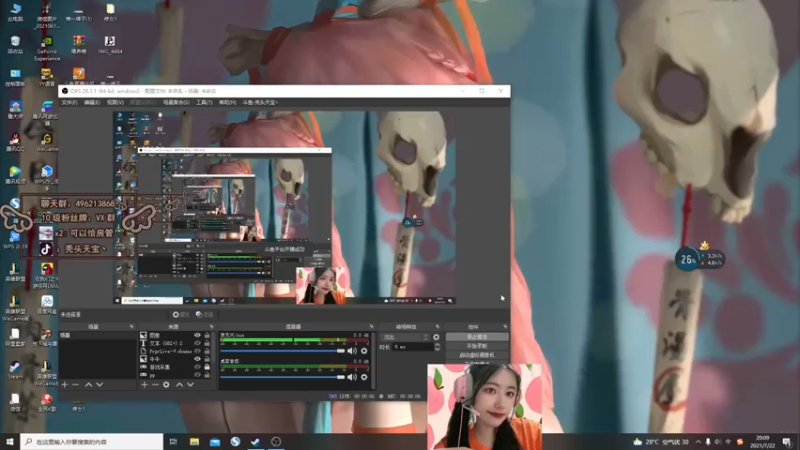Mute the desktop audio speaker icon

coord(352,377)
